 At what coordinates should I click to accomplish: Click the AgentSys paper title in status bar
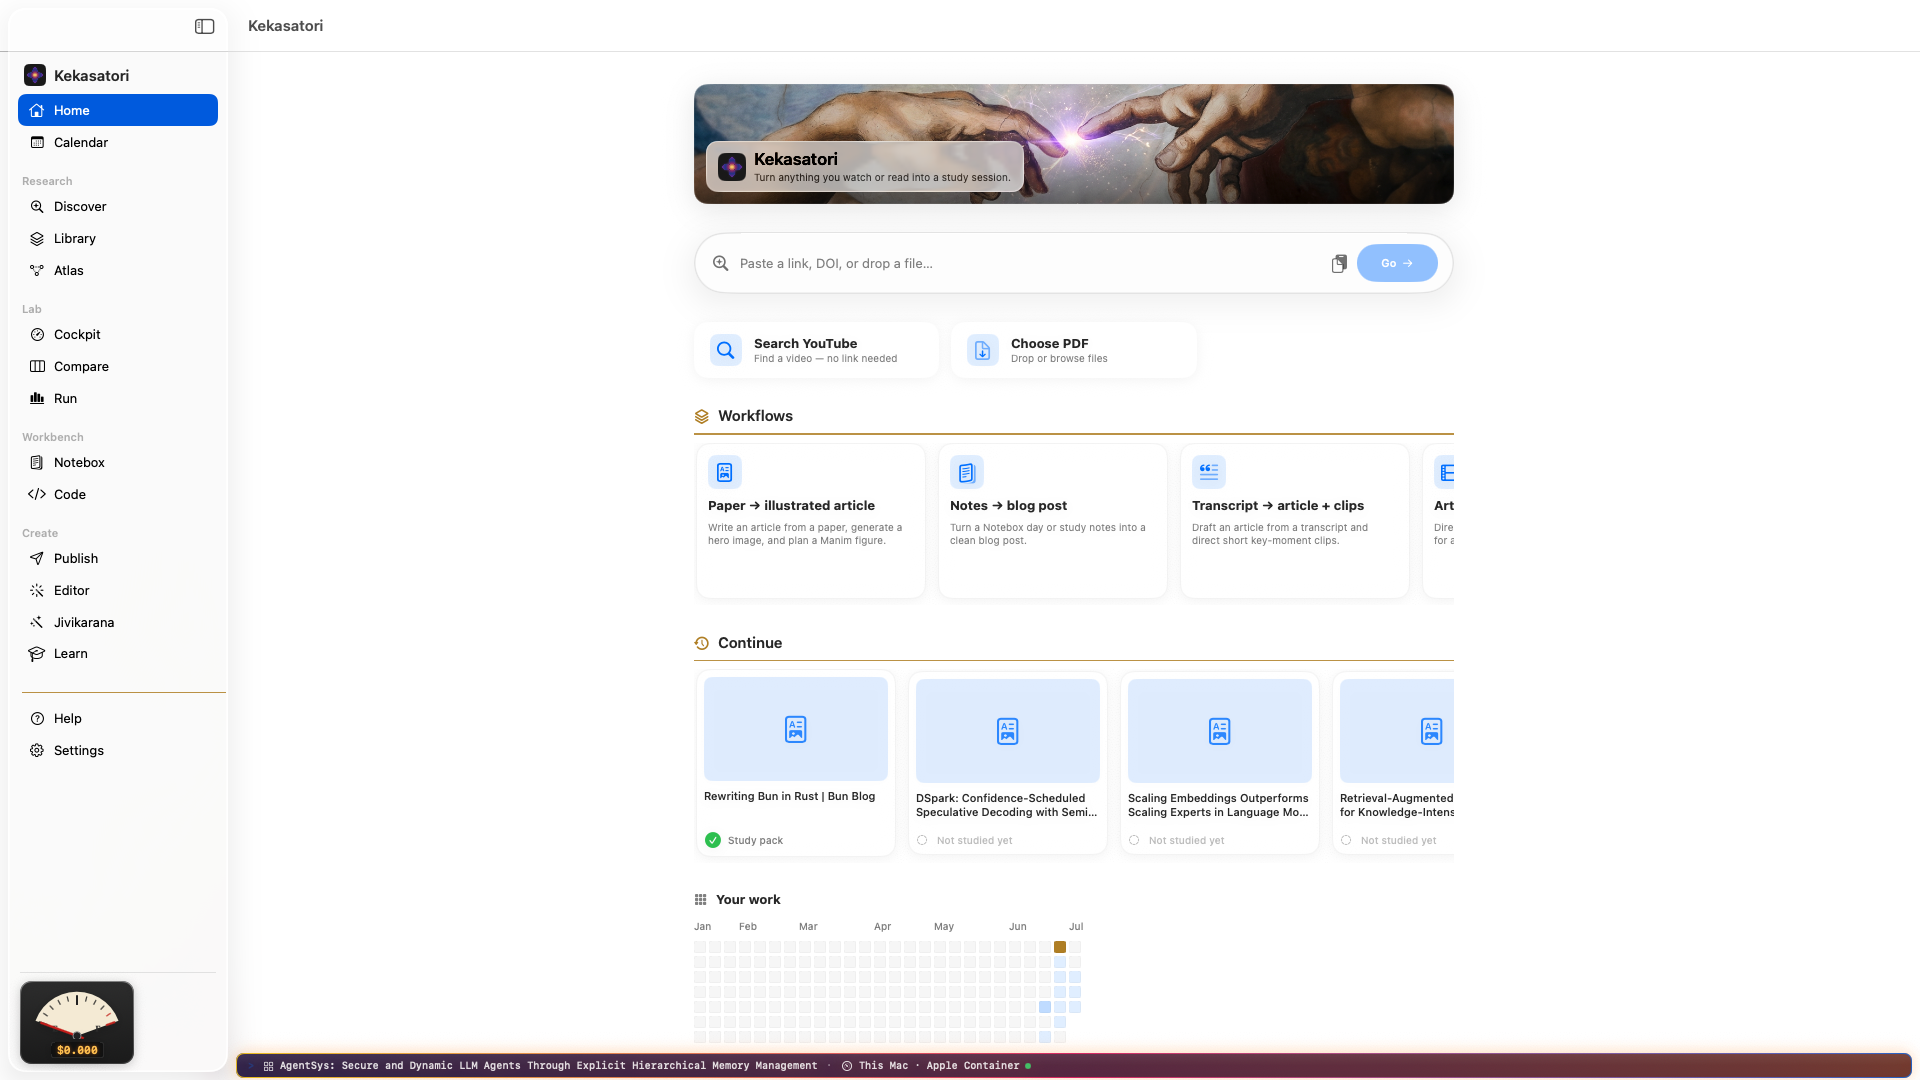(548, 1066)
